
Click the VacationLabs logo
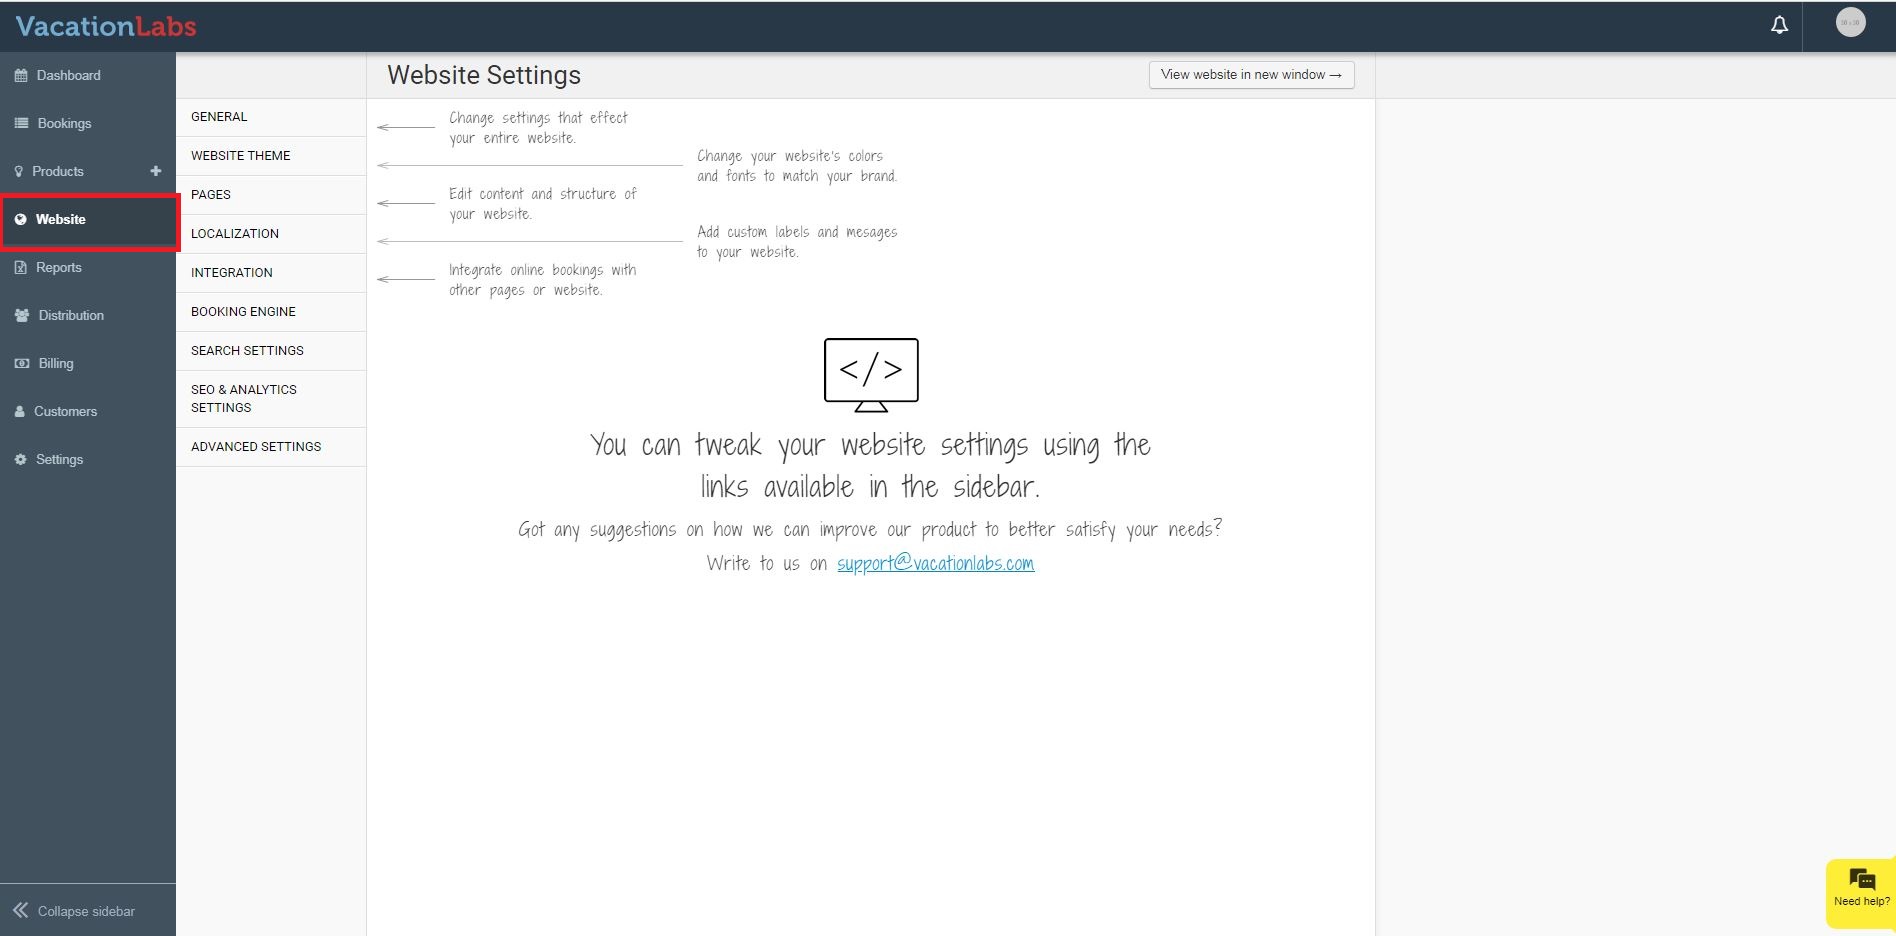pos(106,27)
